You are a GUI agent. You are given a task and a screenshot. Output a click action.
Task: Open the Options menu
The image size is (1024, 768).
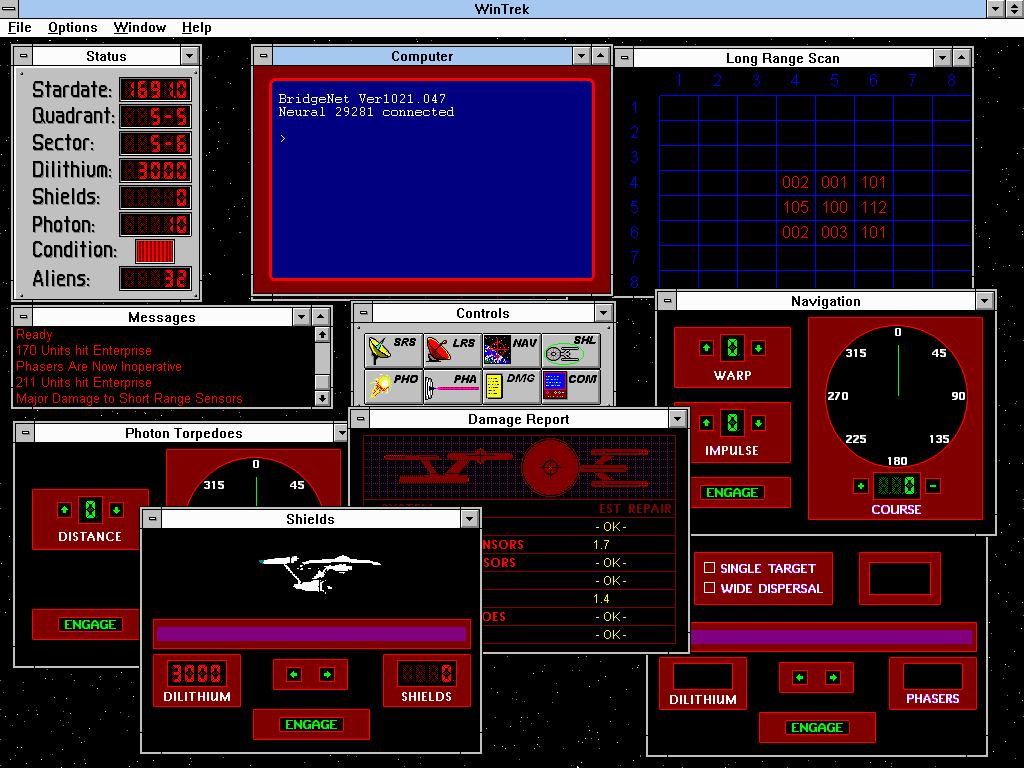pyautogui.click(x=72, y=27)
